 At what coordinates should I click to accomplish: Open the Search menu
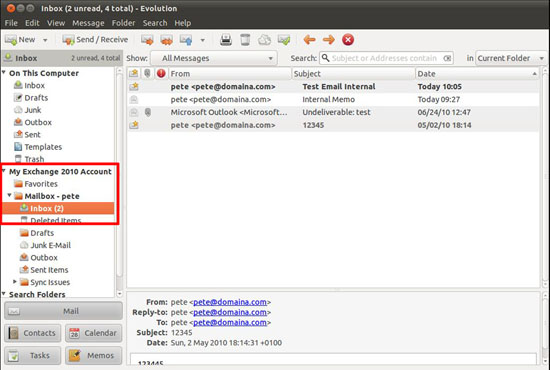click(x=155, y=23)
